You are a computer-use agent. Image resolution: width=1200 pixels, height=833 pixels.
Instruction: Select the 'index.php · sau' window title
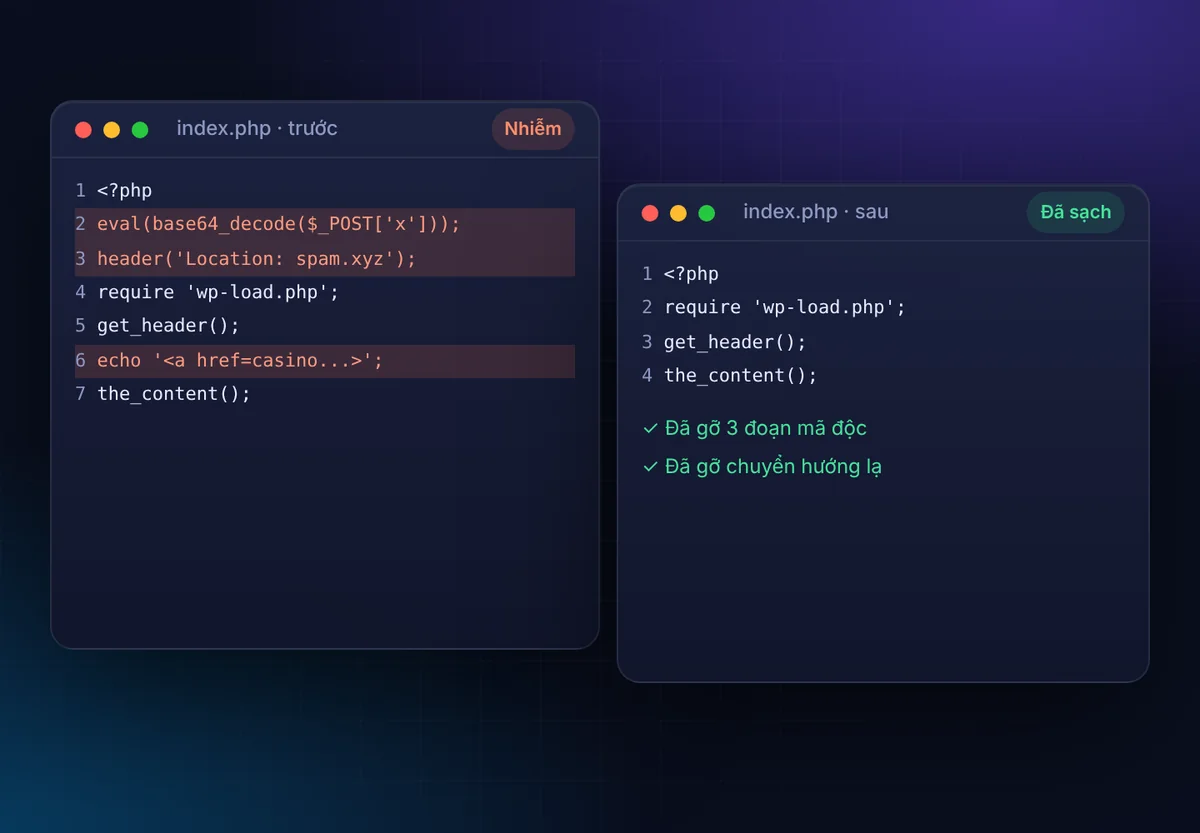point(816,212)
